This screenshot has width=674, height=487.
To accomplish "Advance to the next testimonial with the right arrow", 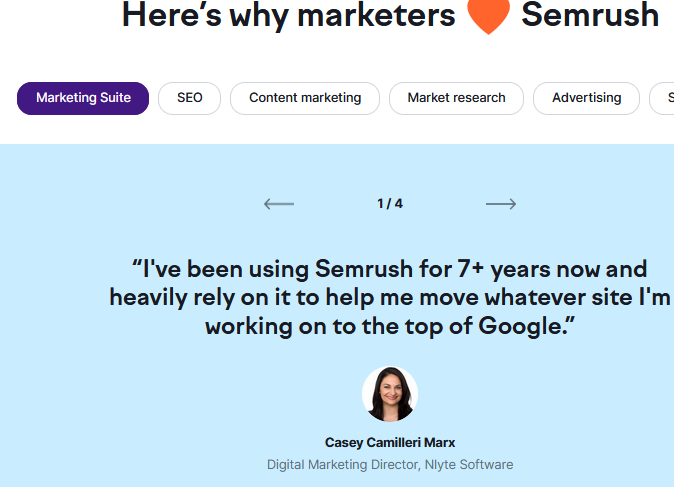I will (x=501, y=204).
